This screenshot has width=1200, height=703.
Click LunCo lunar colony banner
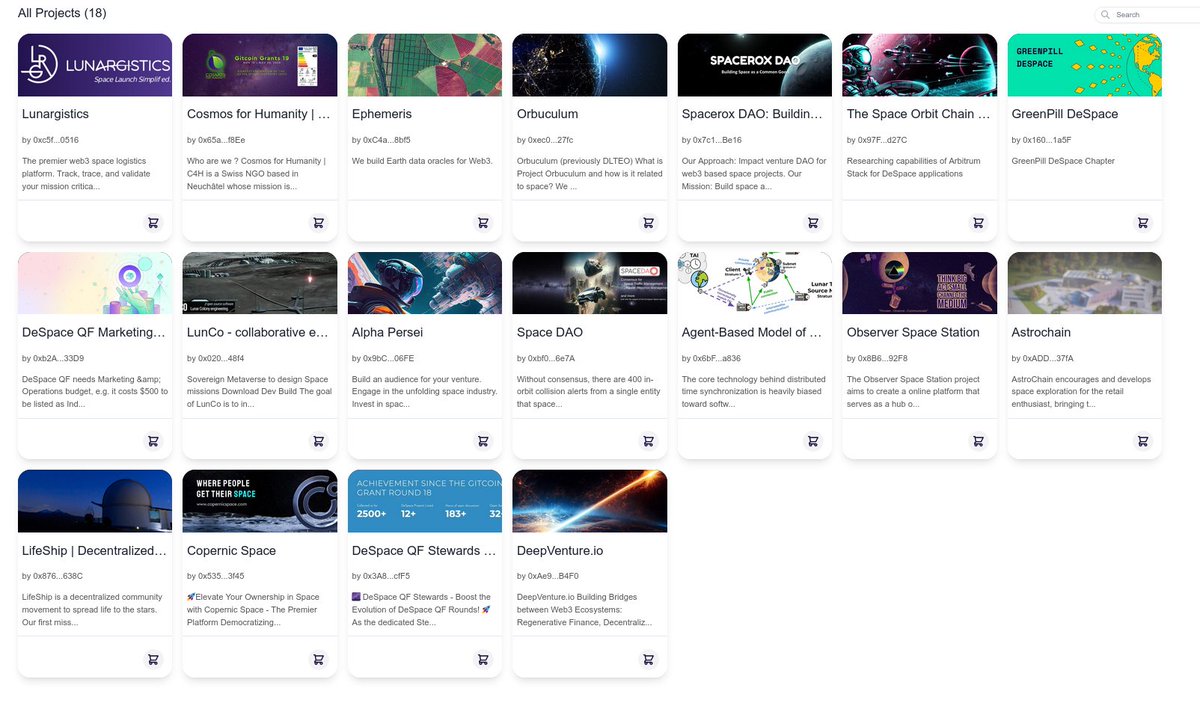point(260,283)
